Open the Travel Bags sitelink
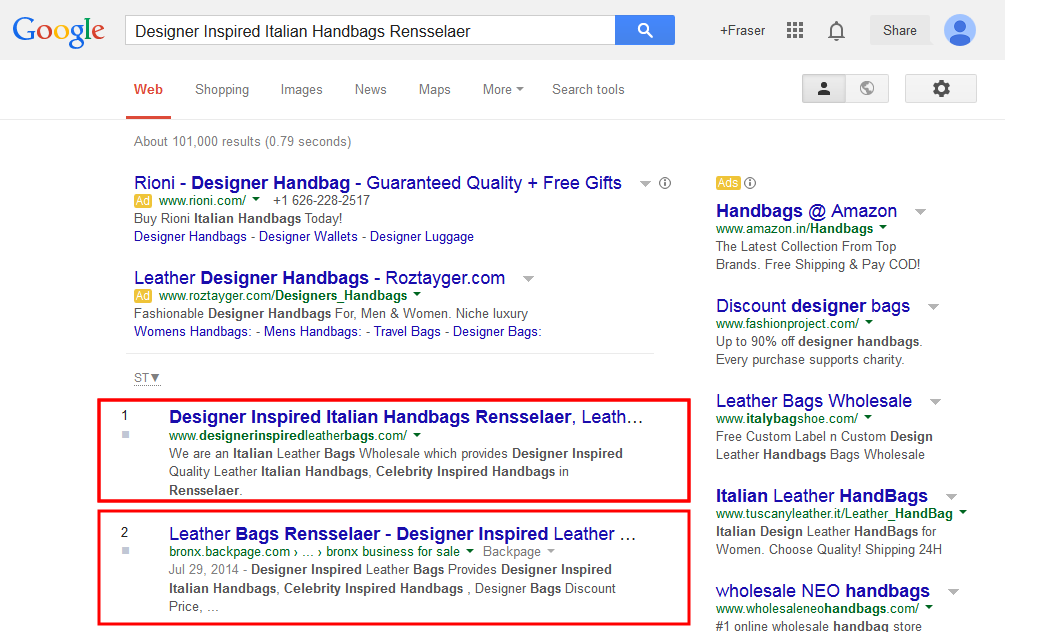This screenshot has width=1051, height=632. [407, 332]
